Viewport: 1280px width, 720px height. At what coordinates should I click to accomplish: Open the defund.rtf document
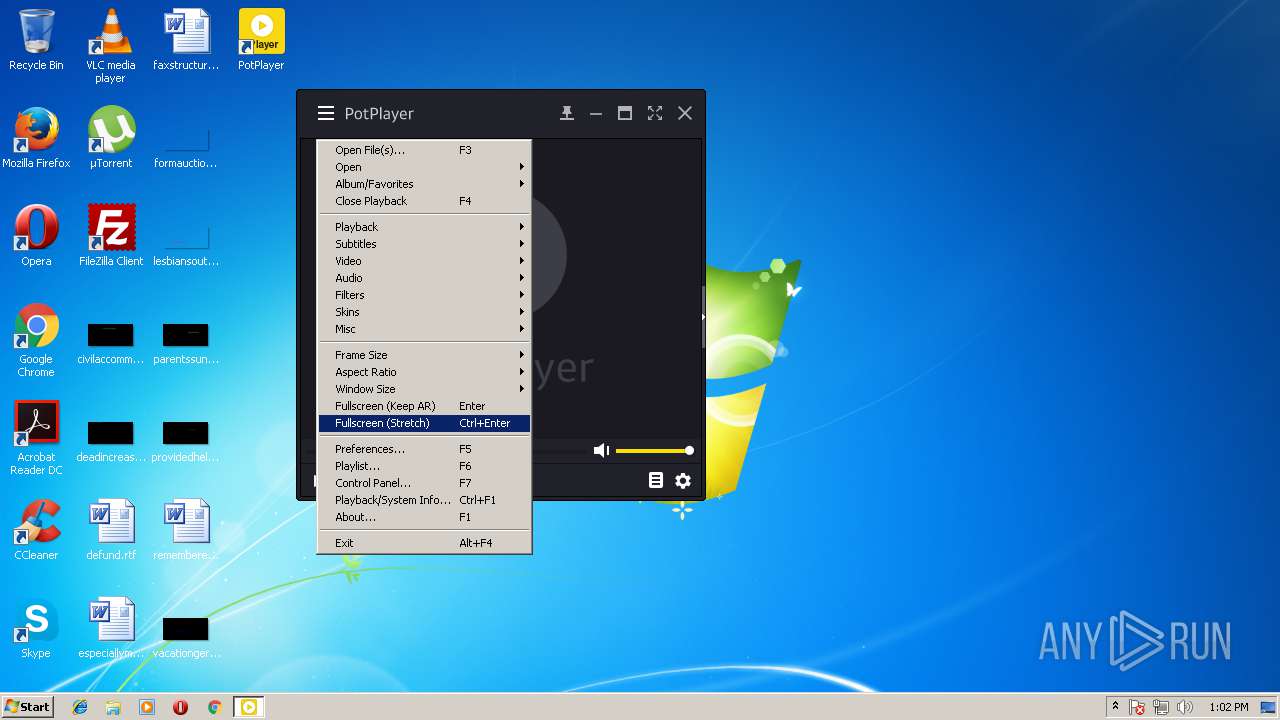point(111,530)
